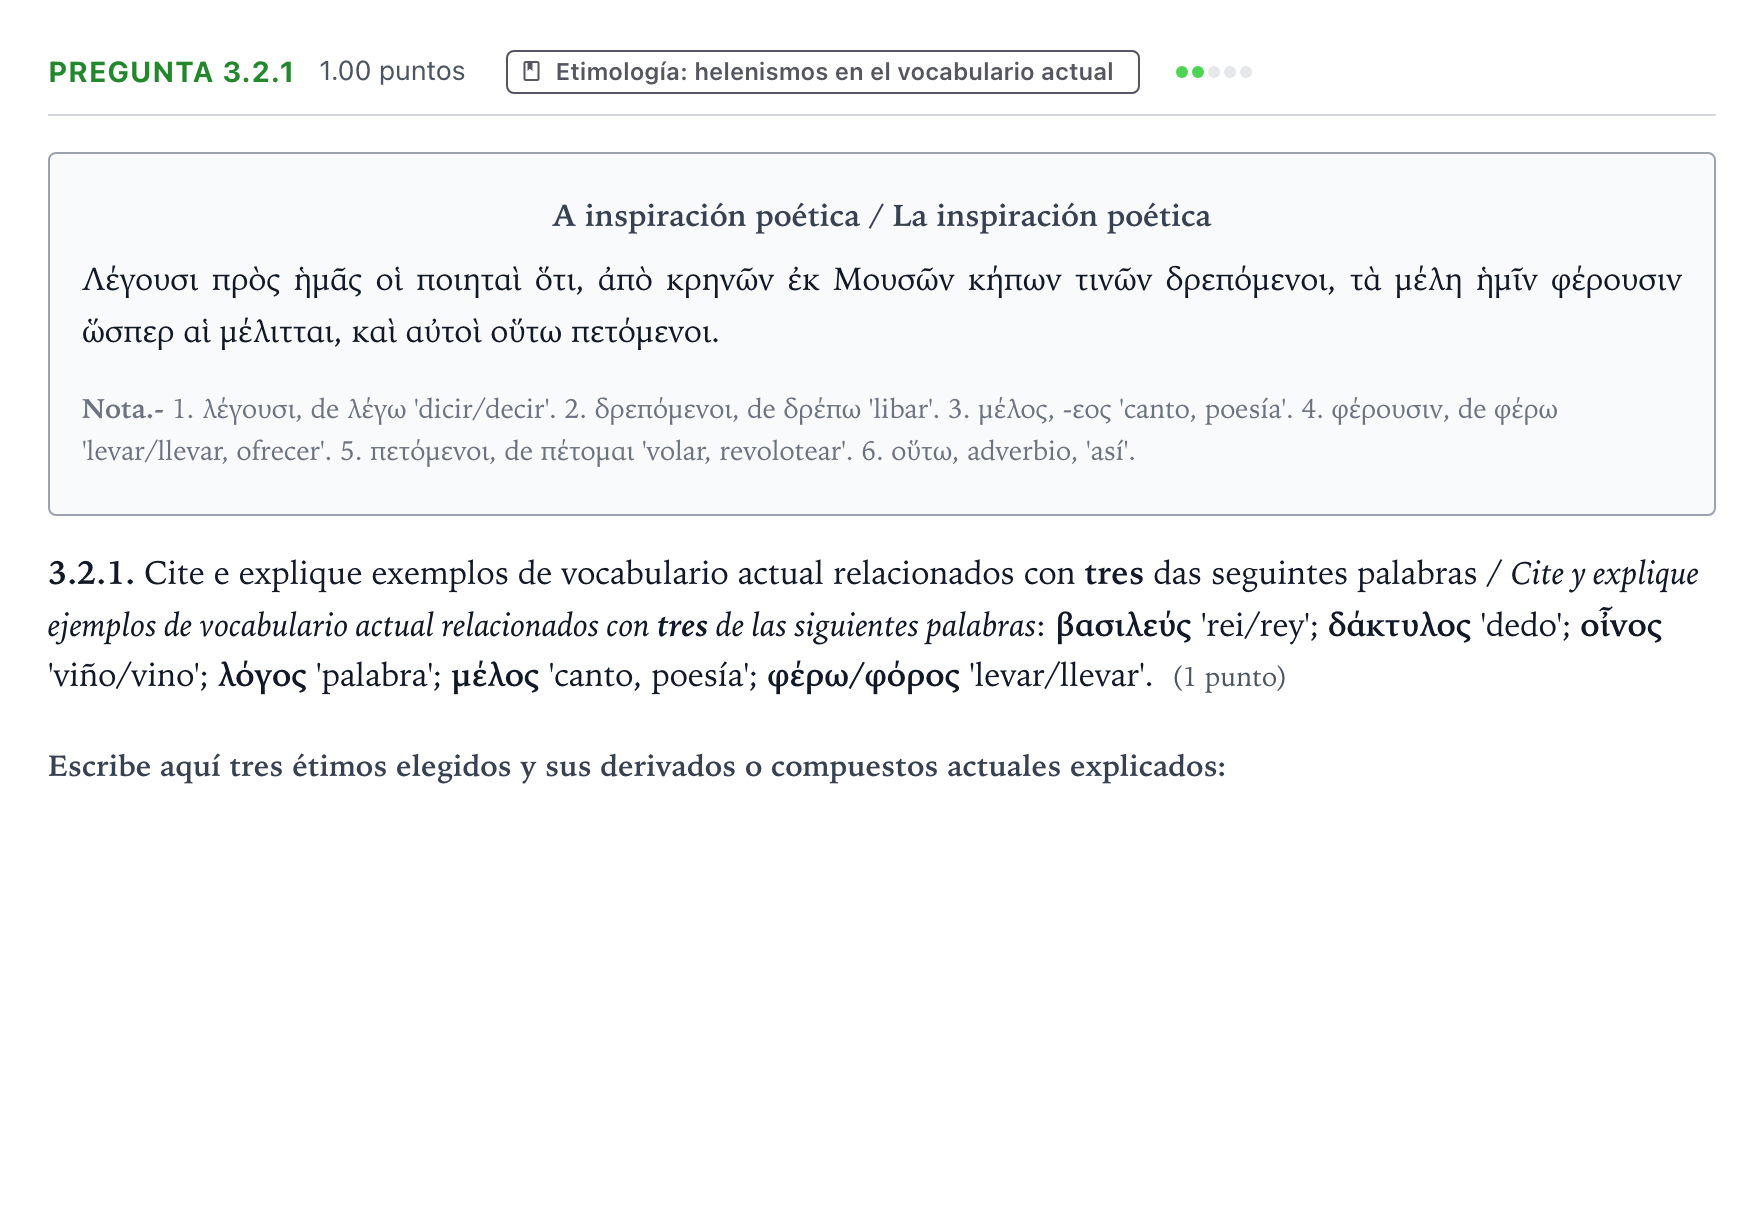Click the bold word 'δάκτυλος' in the question
Image resolution: width=1764 pixels, height=1230 pixels.
(1399, 626)
